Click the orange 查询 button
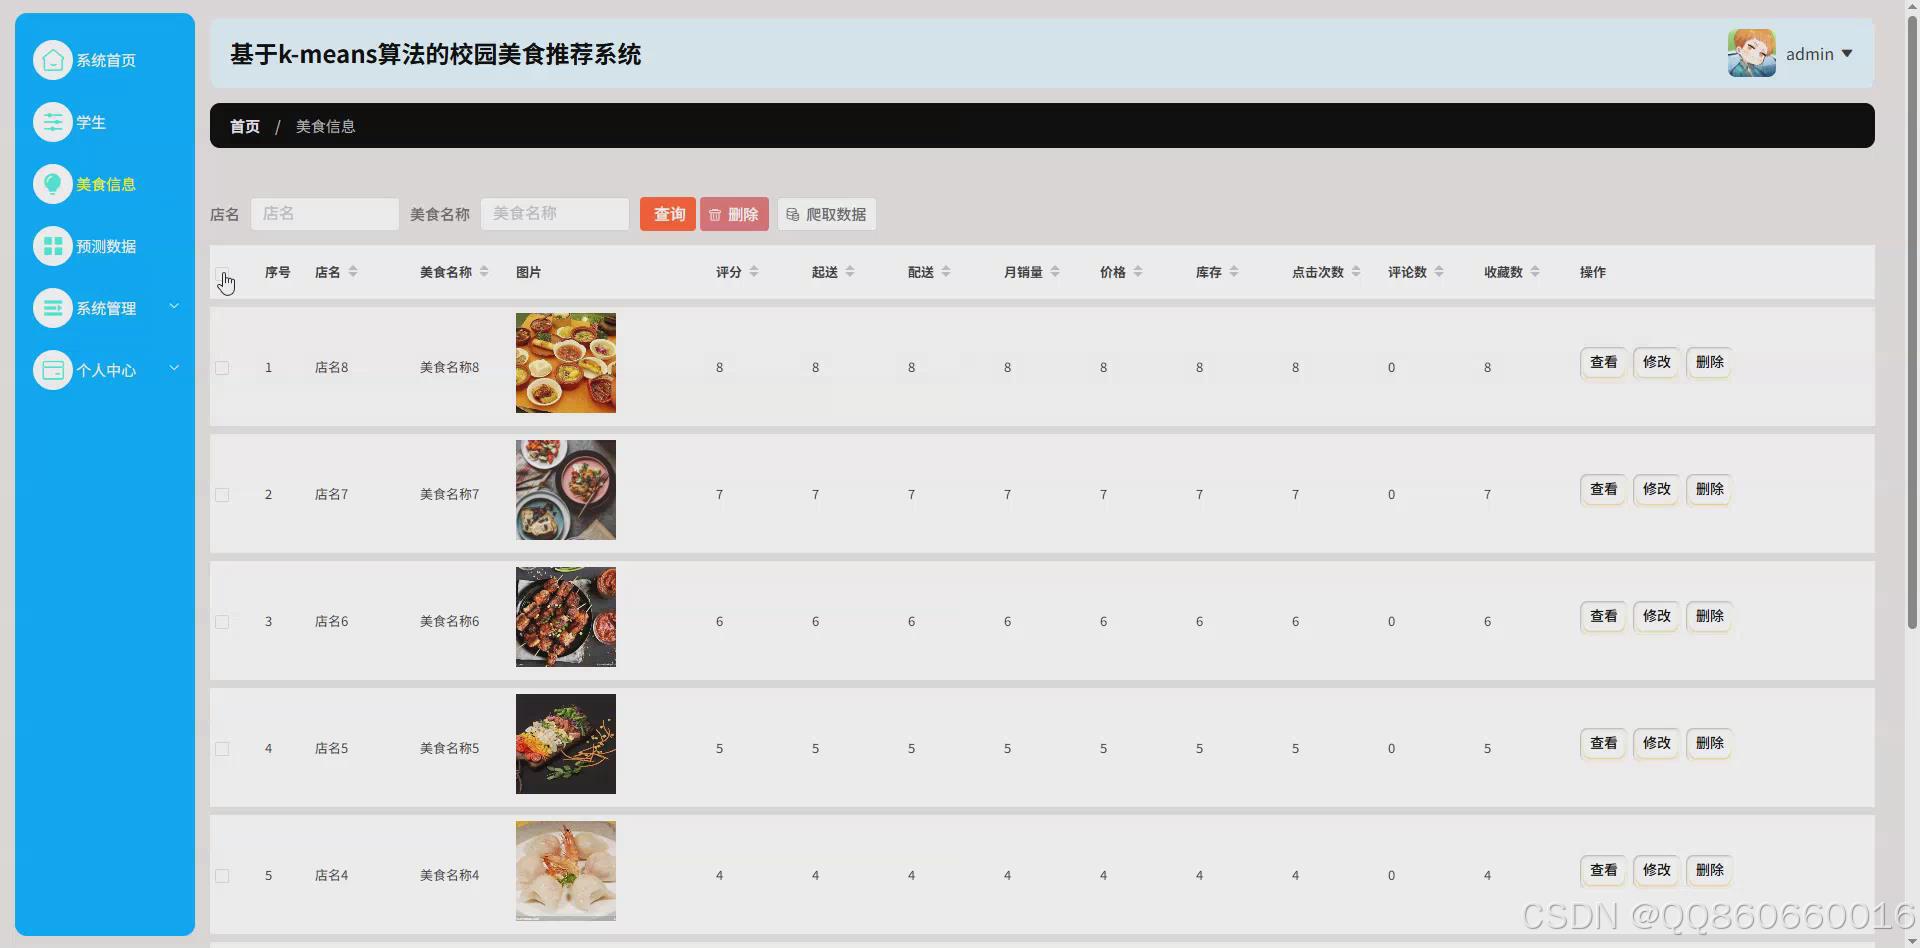This screenshot has width=1920, height=948. pos(668,214)
